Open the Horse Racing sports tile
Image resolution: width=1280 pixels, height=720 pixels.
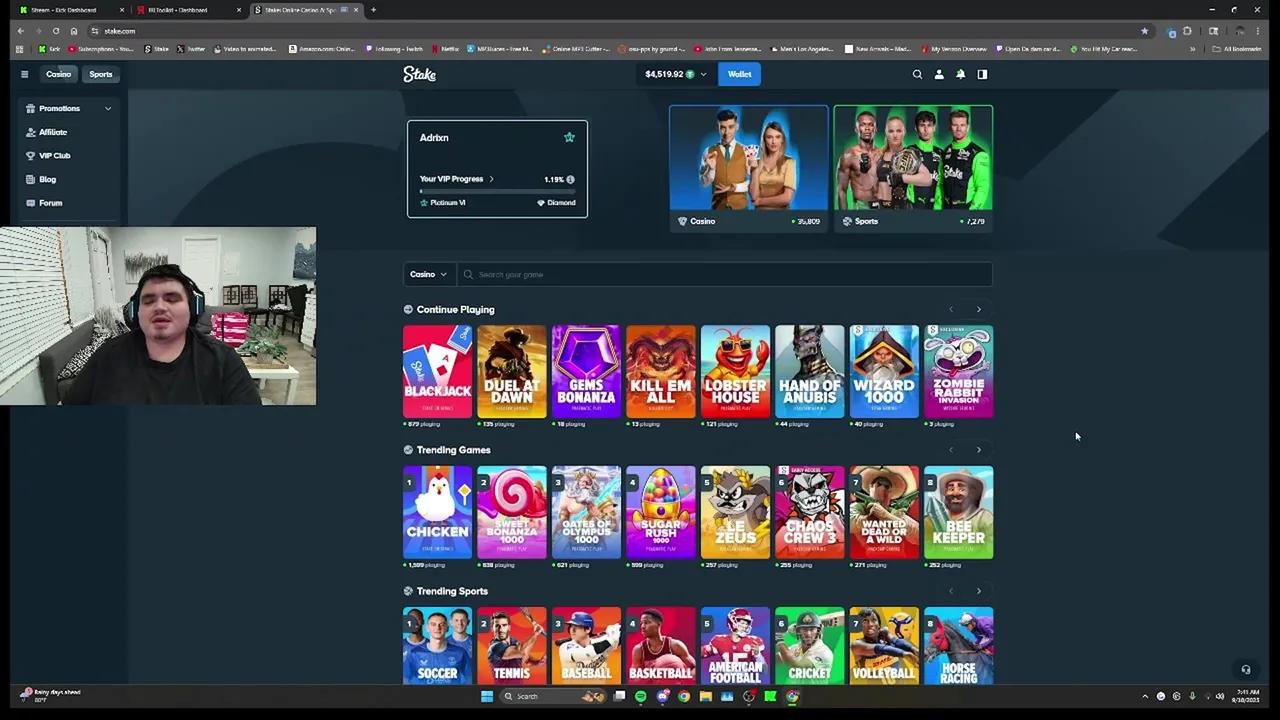tap(958, 646)
